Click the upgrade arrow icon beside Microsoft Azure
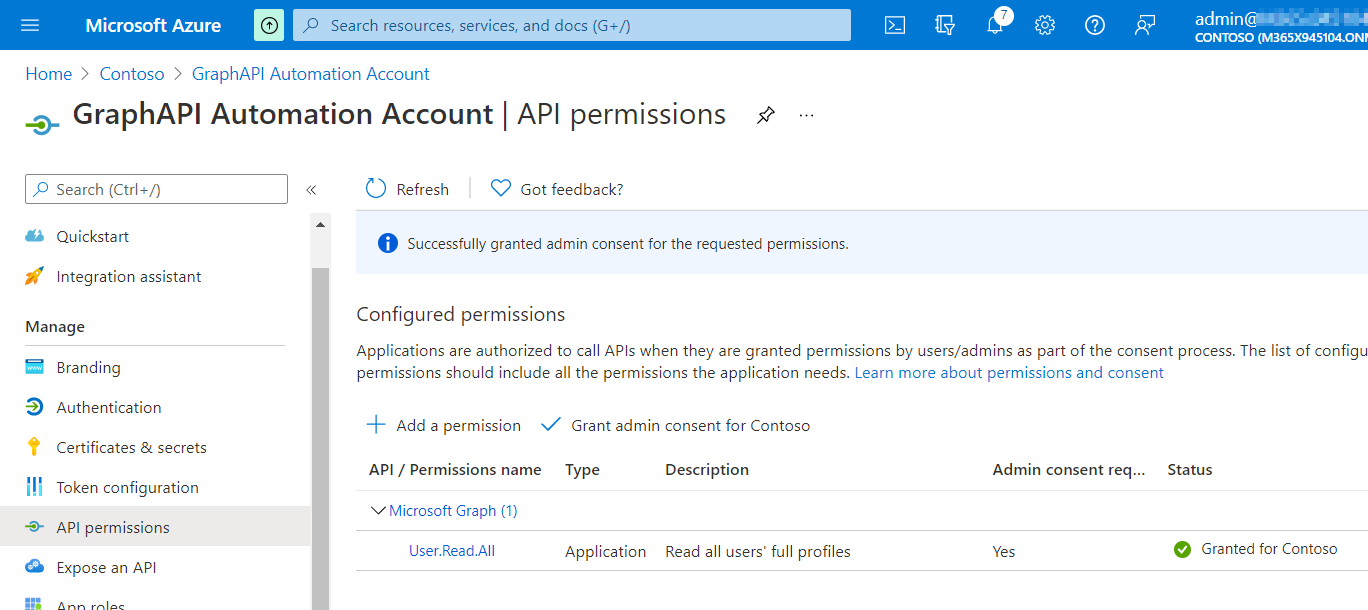The height and width of the screenshot is (610, 1368). [269, 25]
